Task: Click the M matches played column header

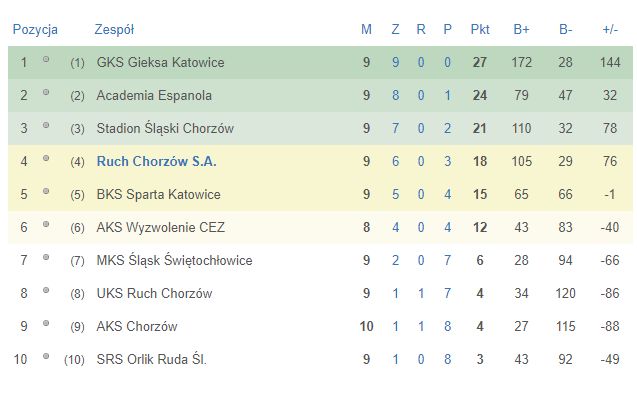Action: 366,29
